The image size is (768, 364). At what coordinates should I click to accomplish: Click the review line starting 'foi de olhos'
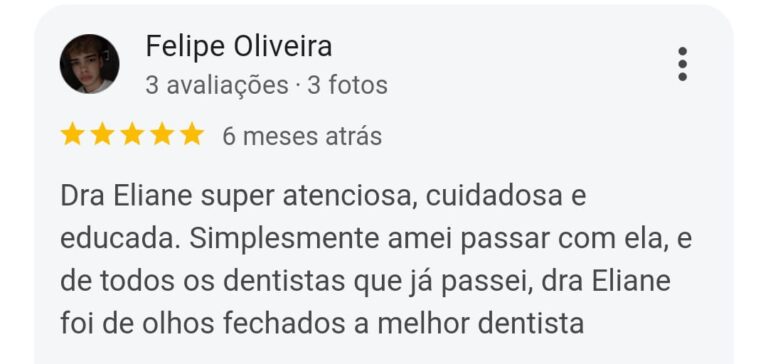322,324
